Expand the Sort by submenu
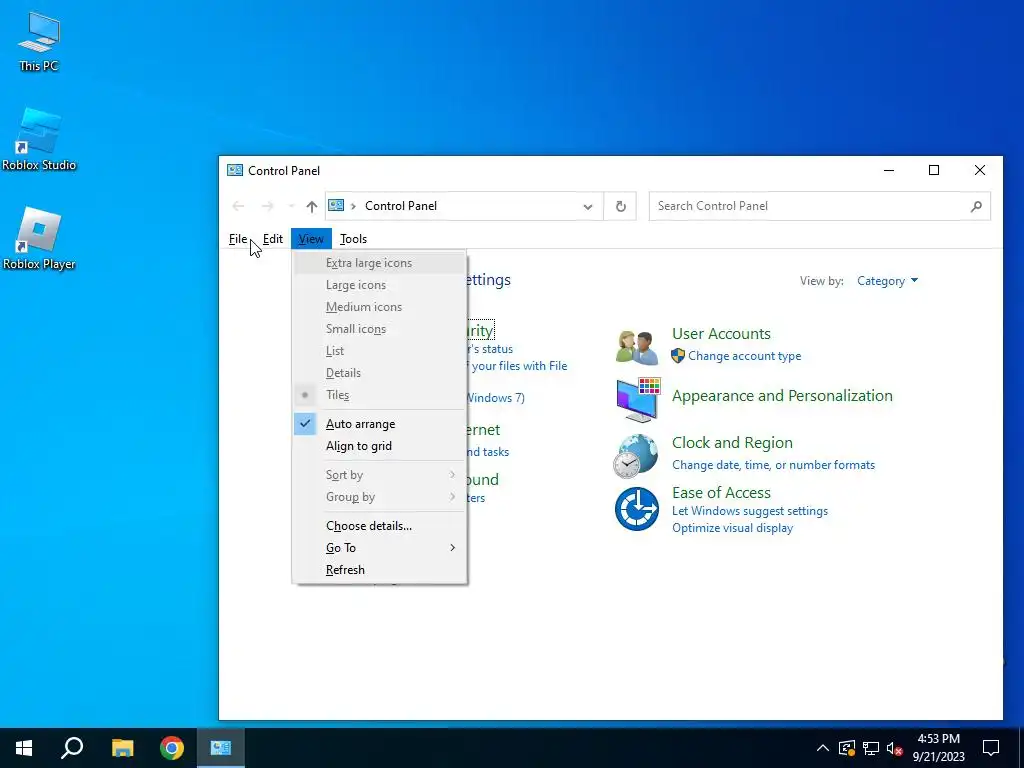Image resolution: width=1024 pixels, height=768 pixels. pos(379,475)
